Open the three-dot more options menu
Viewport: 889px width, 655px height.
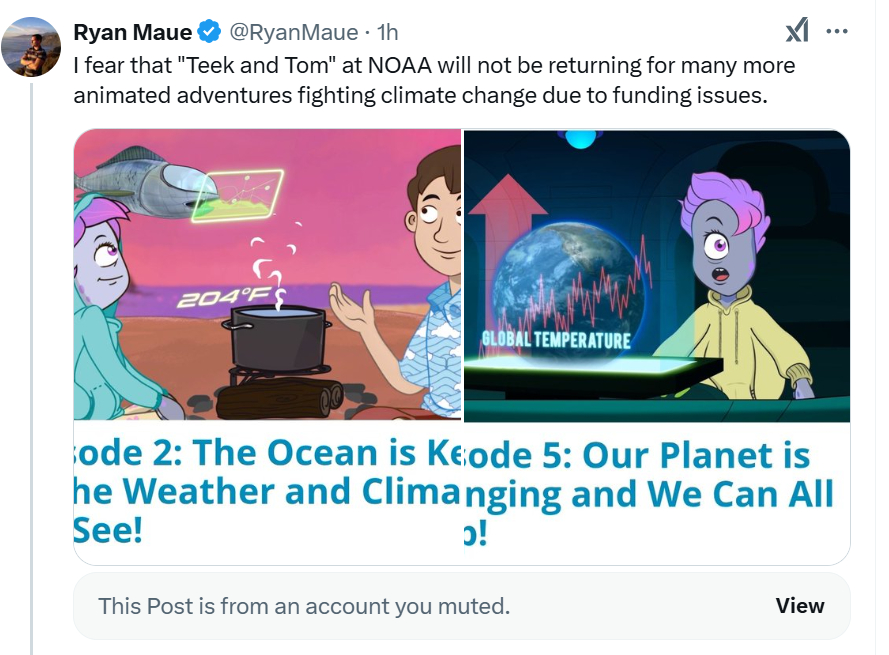pos(836,32)
